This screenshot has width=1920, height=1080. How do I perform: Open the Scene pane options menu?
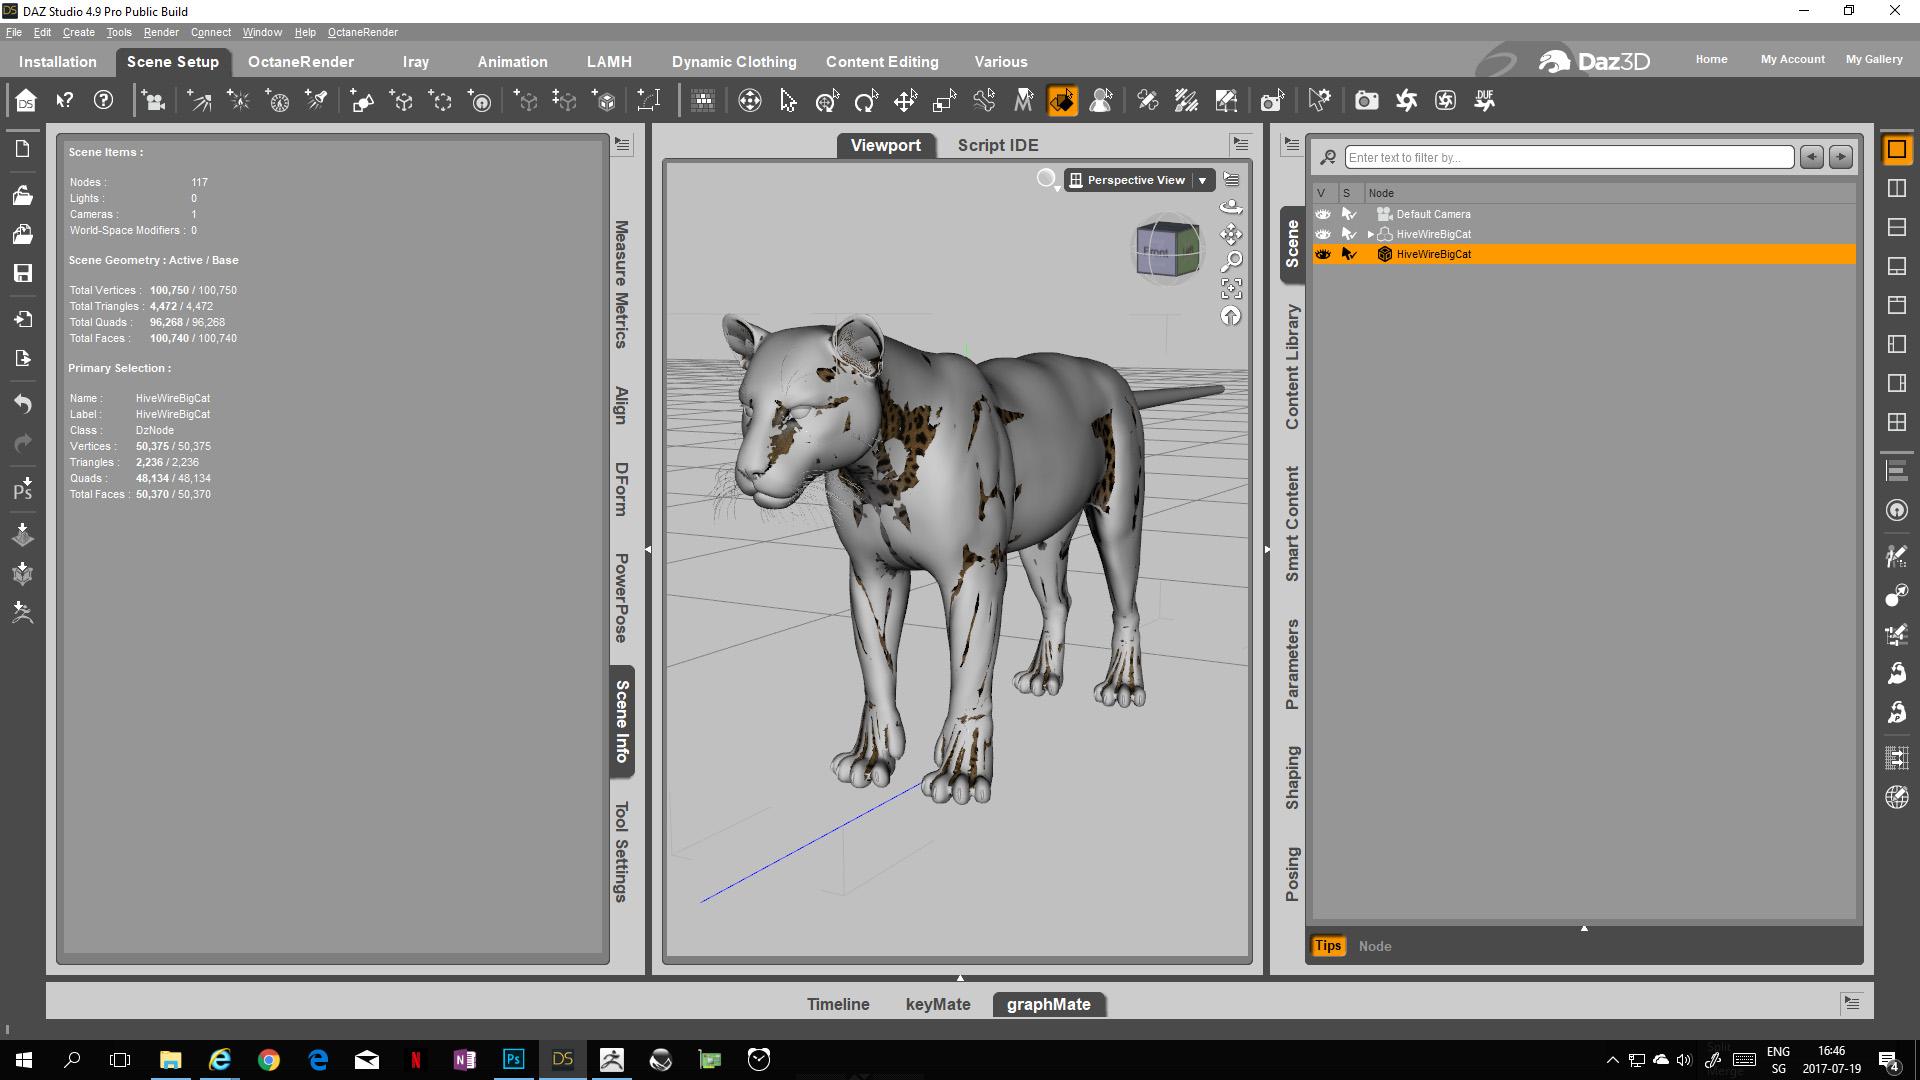click(x=1291, y=145)
